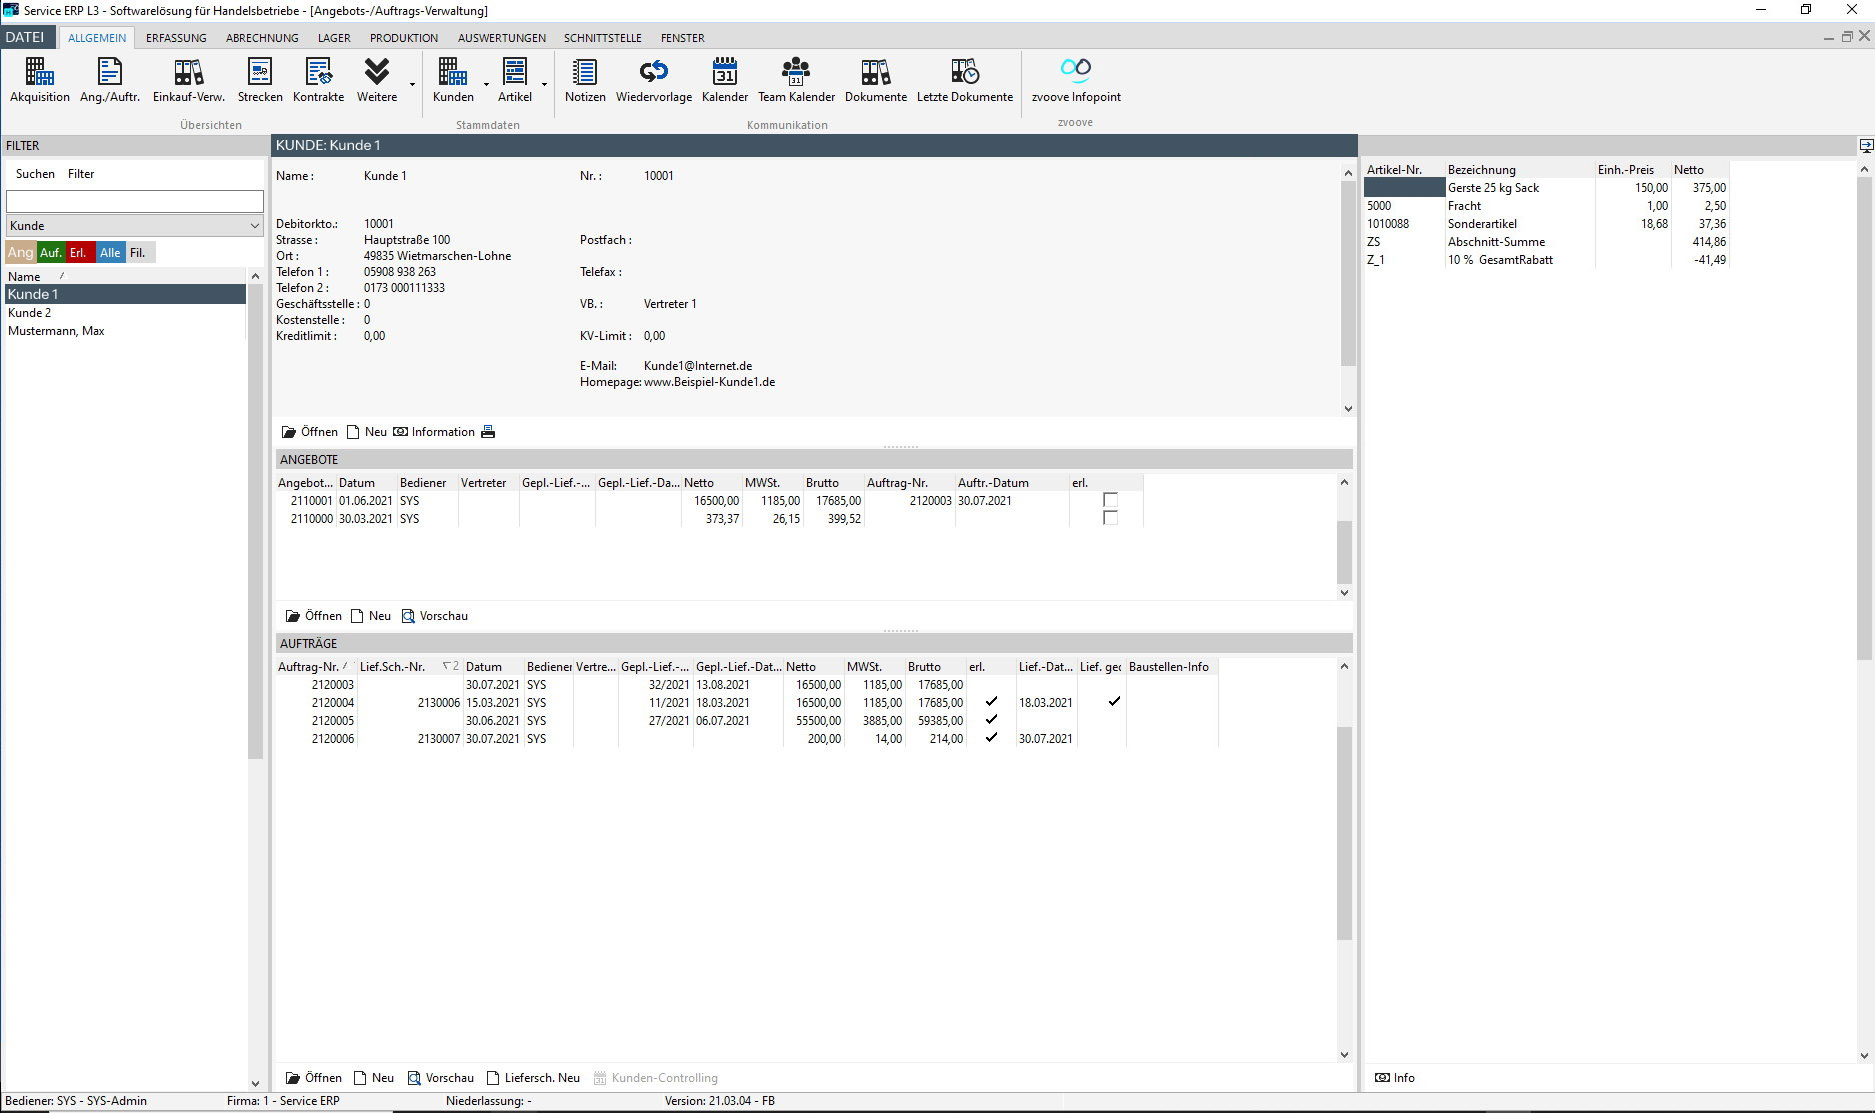Click into the Suchen input field

pyautogui.click(x=135, y=201)
